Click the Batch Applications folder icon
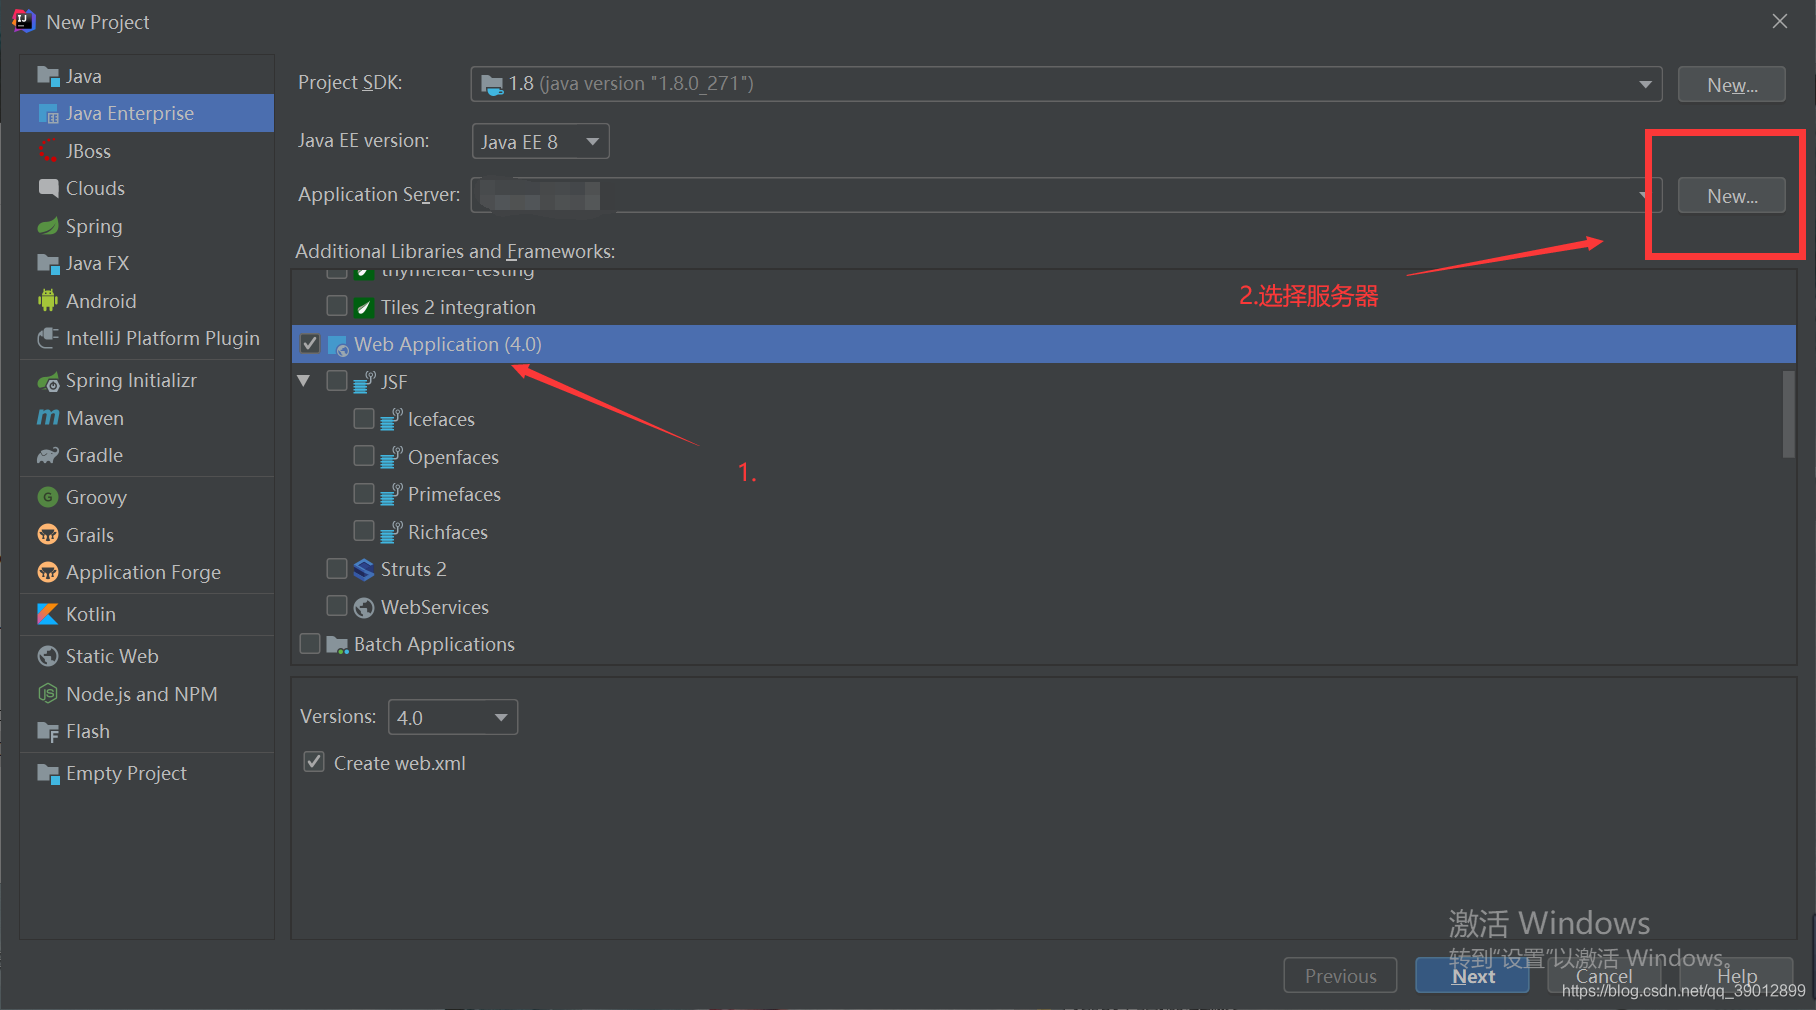The image size is (1816, 1010). point(337,644)
